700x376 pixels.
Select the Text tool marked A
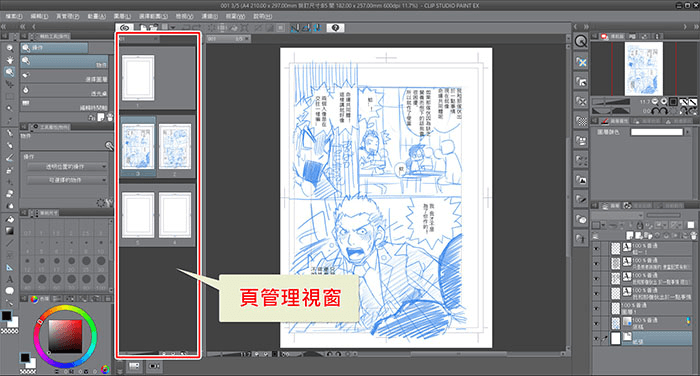point(9,279)
